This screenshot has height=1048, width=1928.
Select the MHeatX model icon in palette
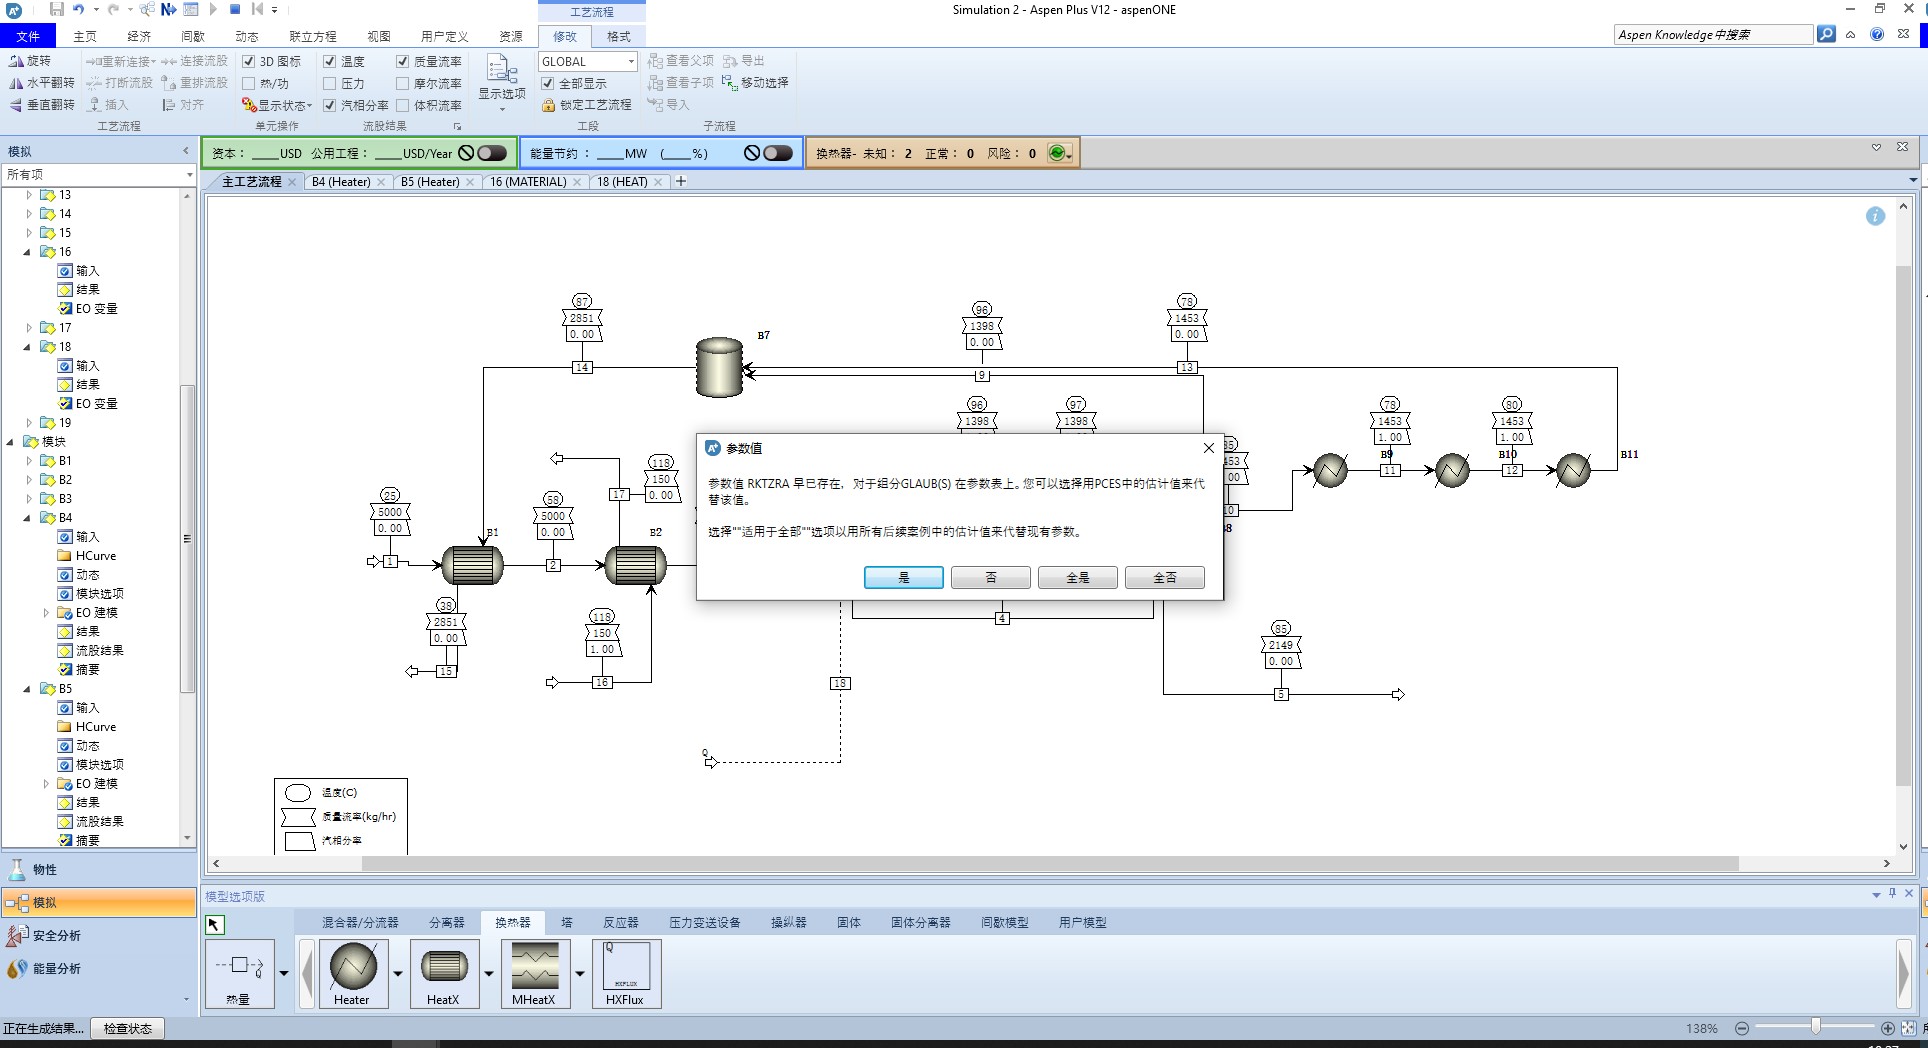[x=535, y=973]
